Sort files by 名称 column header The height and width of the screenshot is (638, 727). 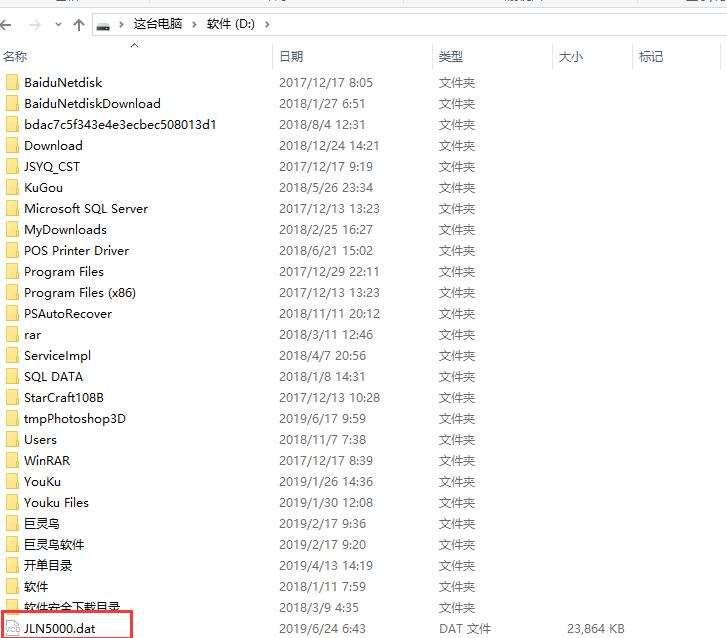point(16,57)
